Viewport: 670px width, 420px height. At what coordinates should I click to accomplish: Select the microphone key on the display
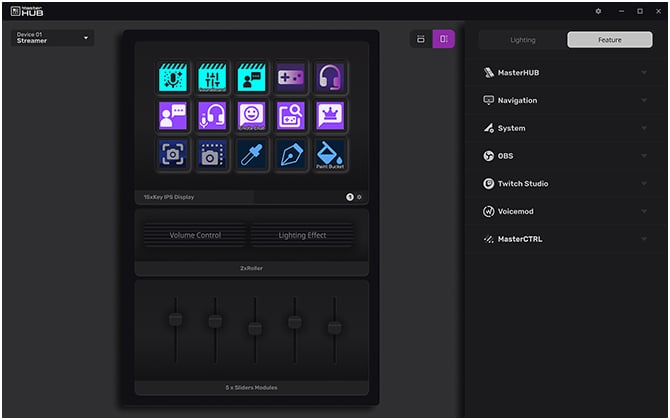[172, 77]
